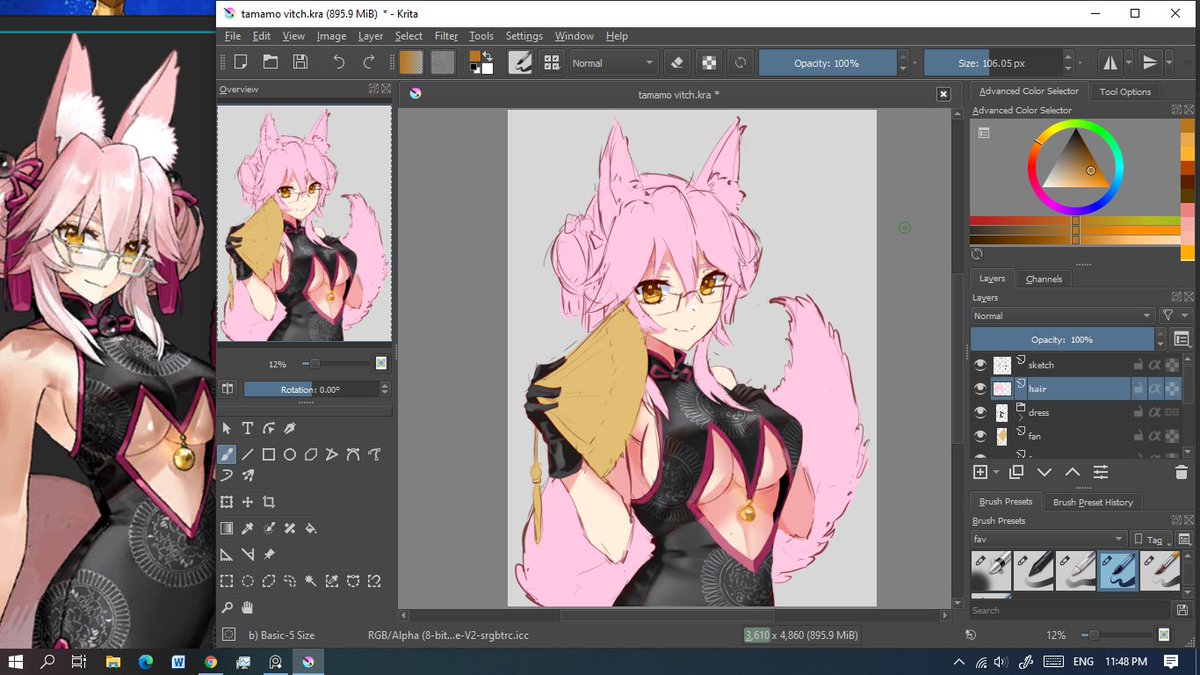Switch to Brush Preset History tab
The width and height of the screenshot is (1200, 675).
point(1092,502)
